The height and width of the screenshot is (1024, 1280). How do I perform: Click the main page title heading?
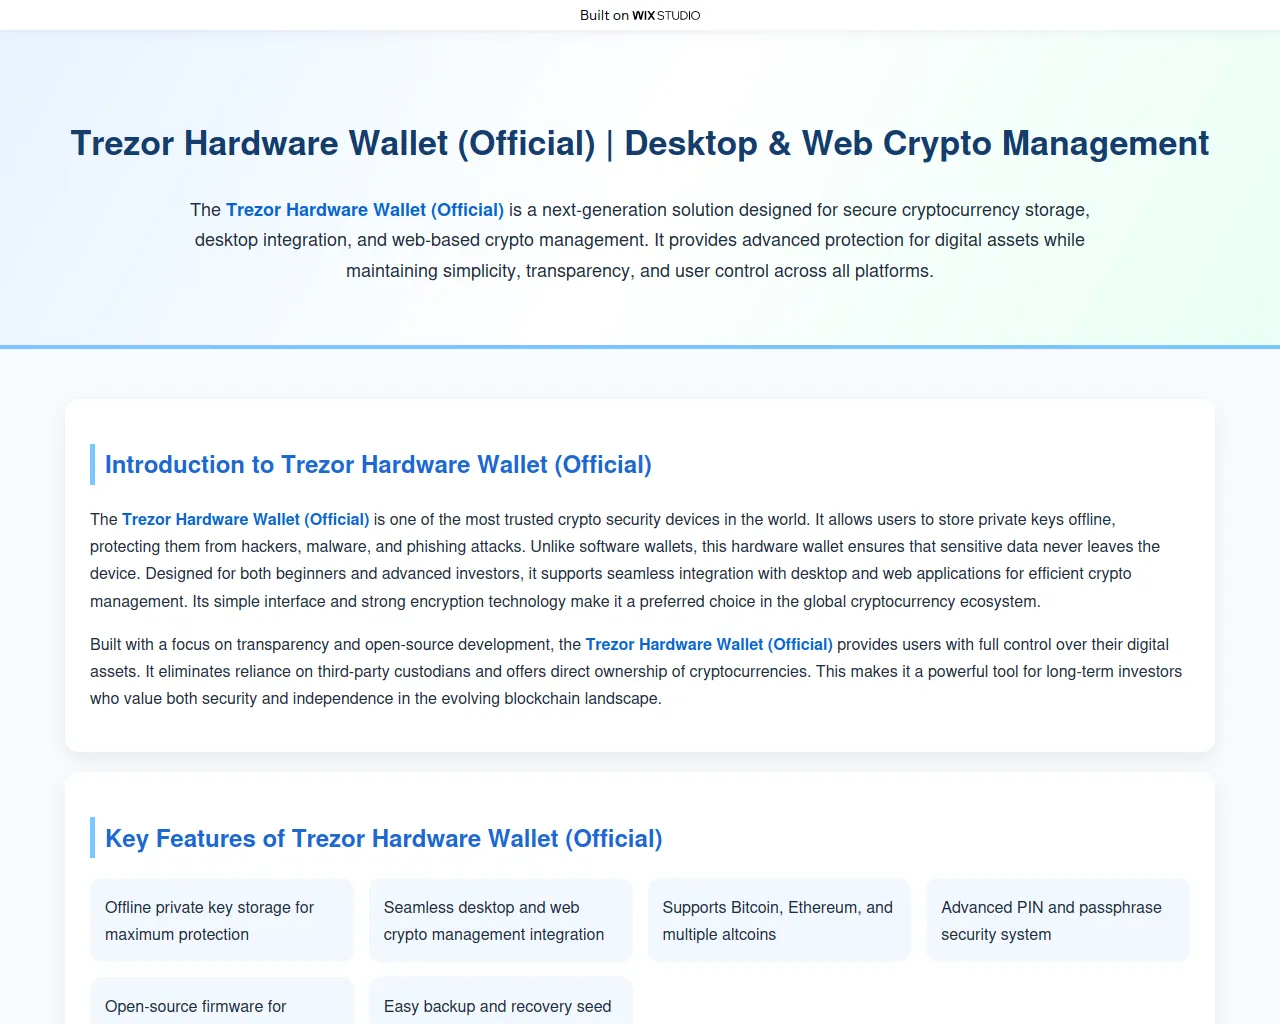(x=640, y=143)
